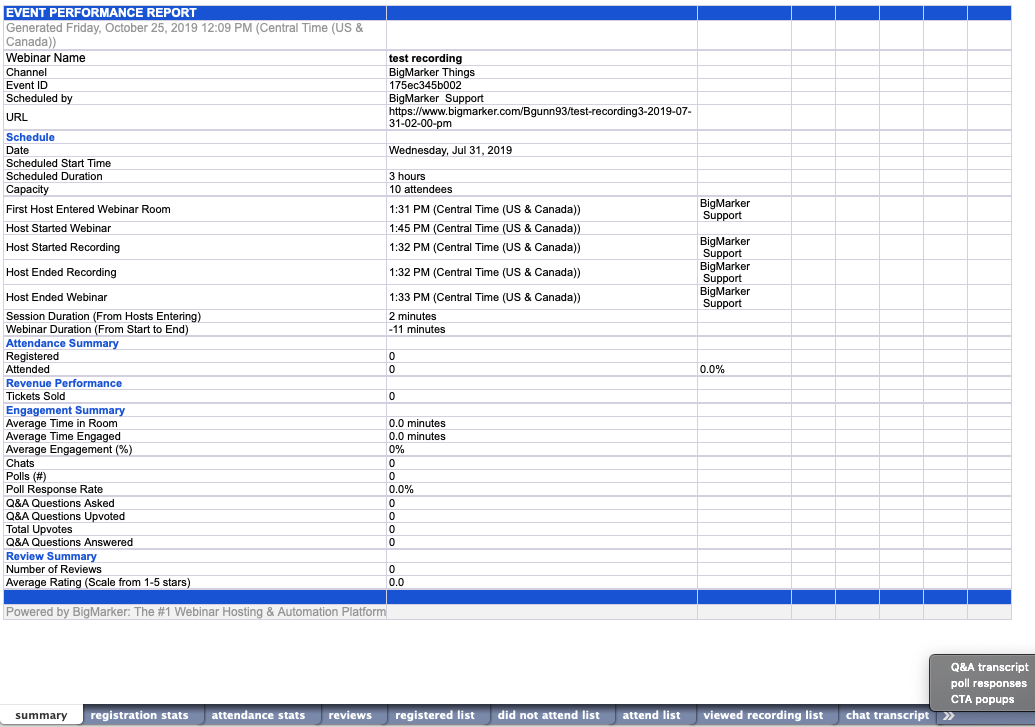Select the Q&A Questions Asked label cell
The width and height of the screenshot is (1035, 727).
pos(195,503)
